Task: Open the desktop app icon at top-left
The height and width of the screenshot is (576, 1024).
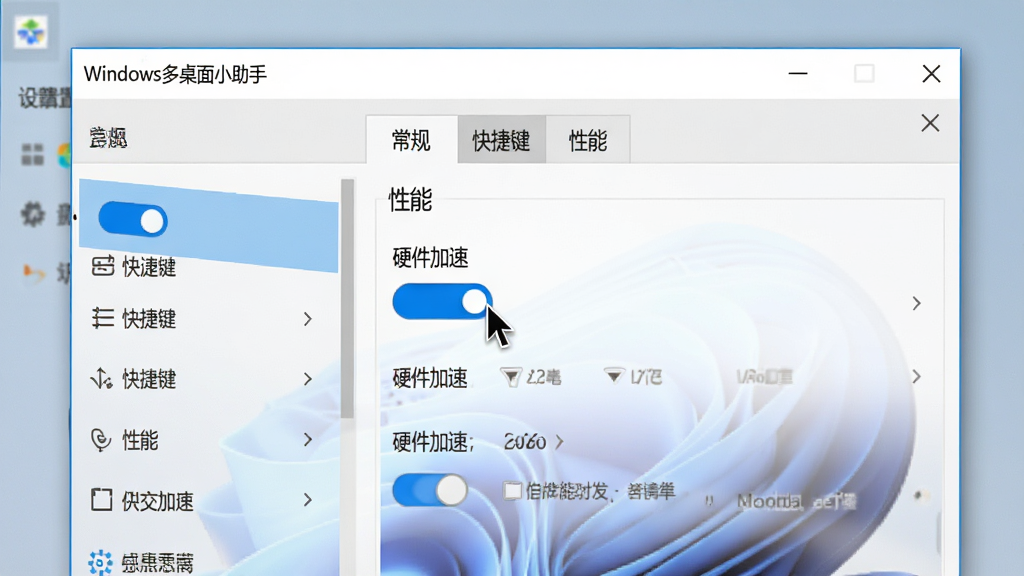Action: coord(31,31)
